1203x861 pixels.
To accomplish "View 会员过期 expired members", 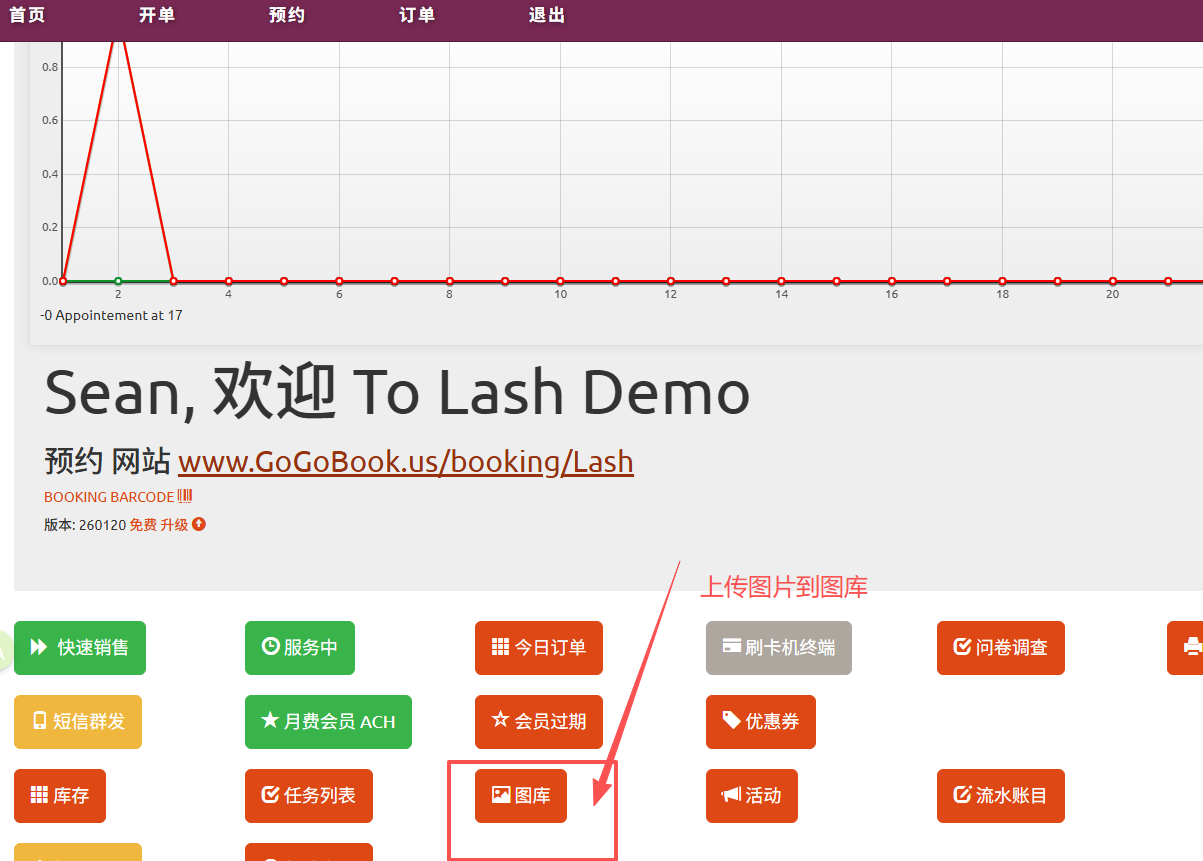I will (x=539, y=722).
